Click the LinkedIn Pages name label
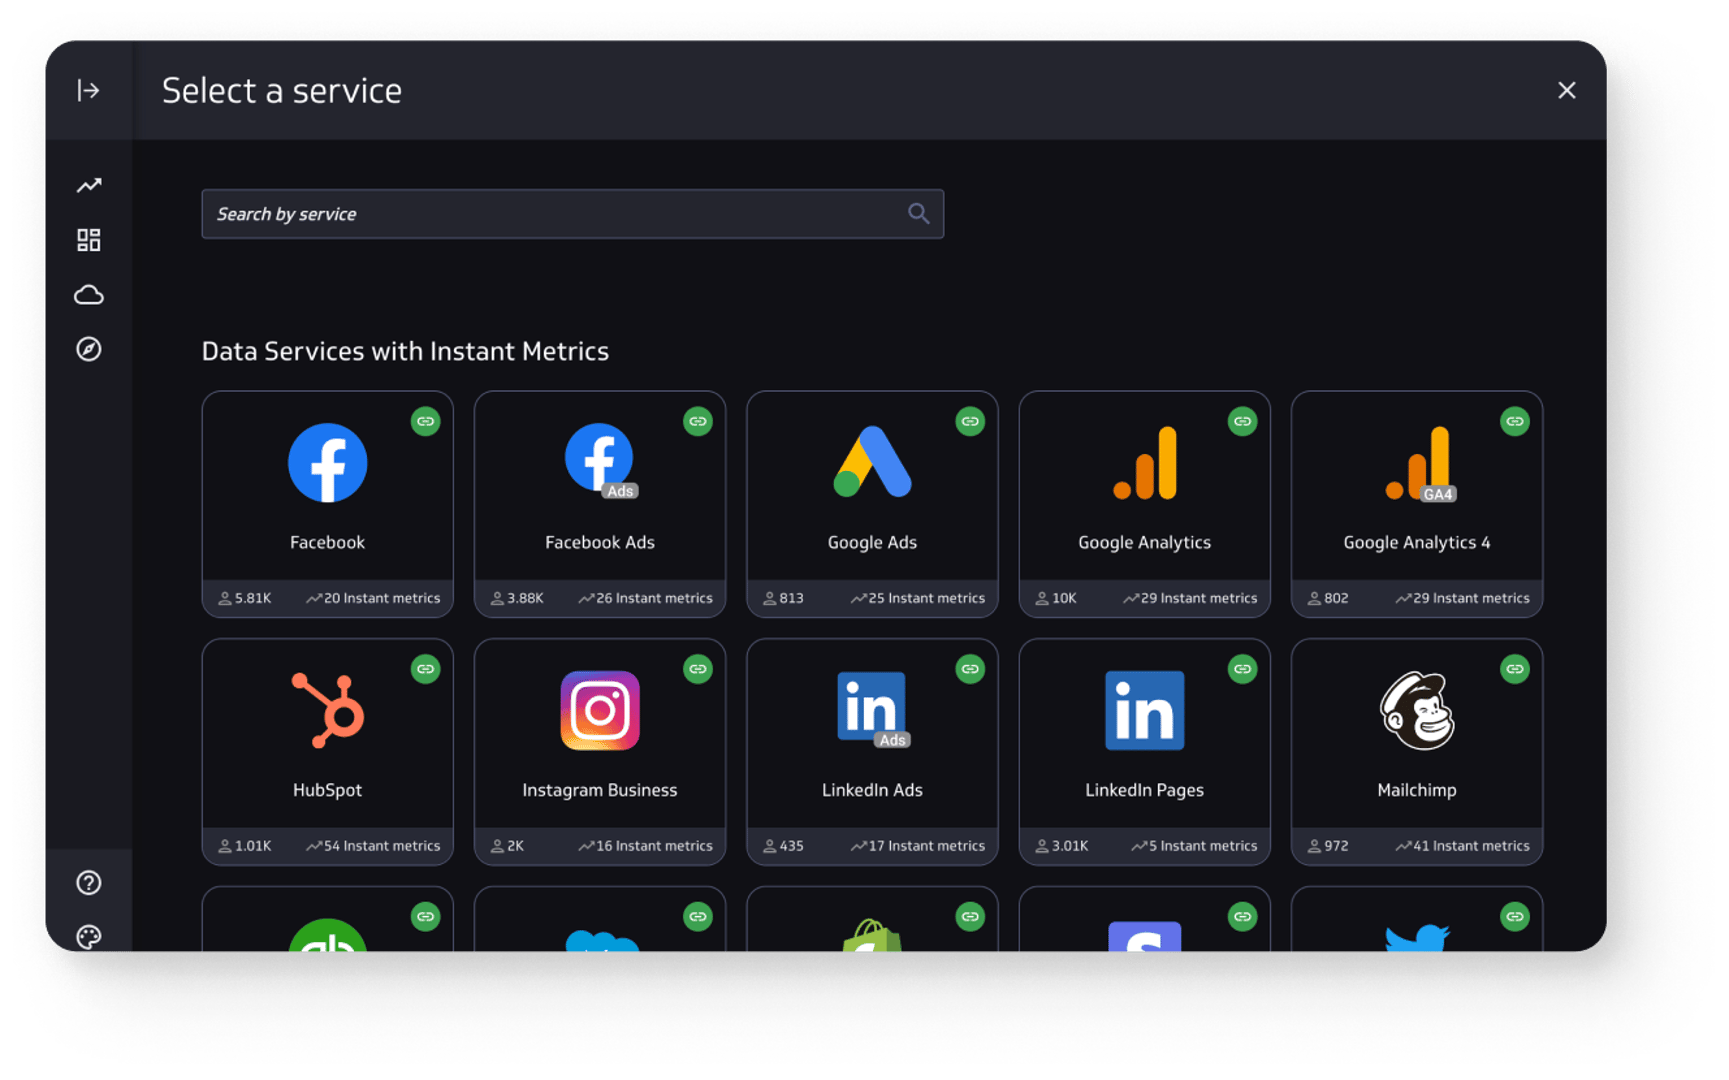This screenshot has height=1080, width=1729. [1145, 790]
